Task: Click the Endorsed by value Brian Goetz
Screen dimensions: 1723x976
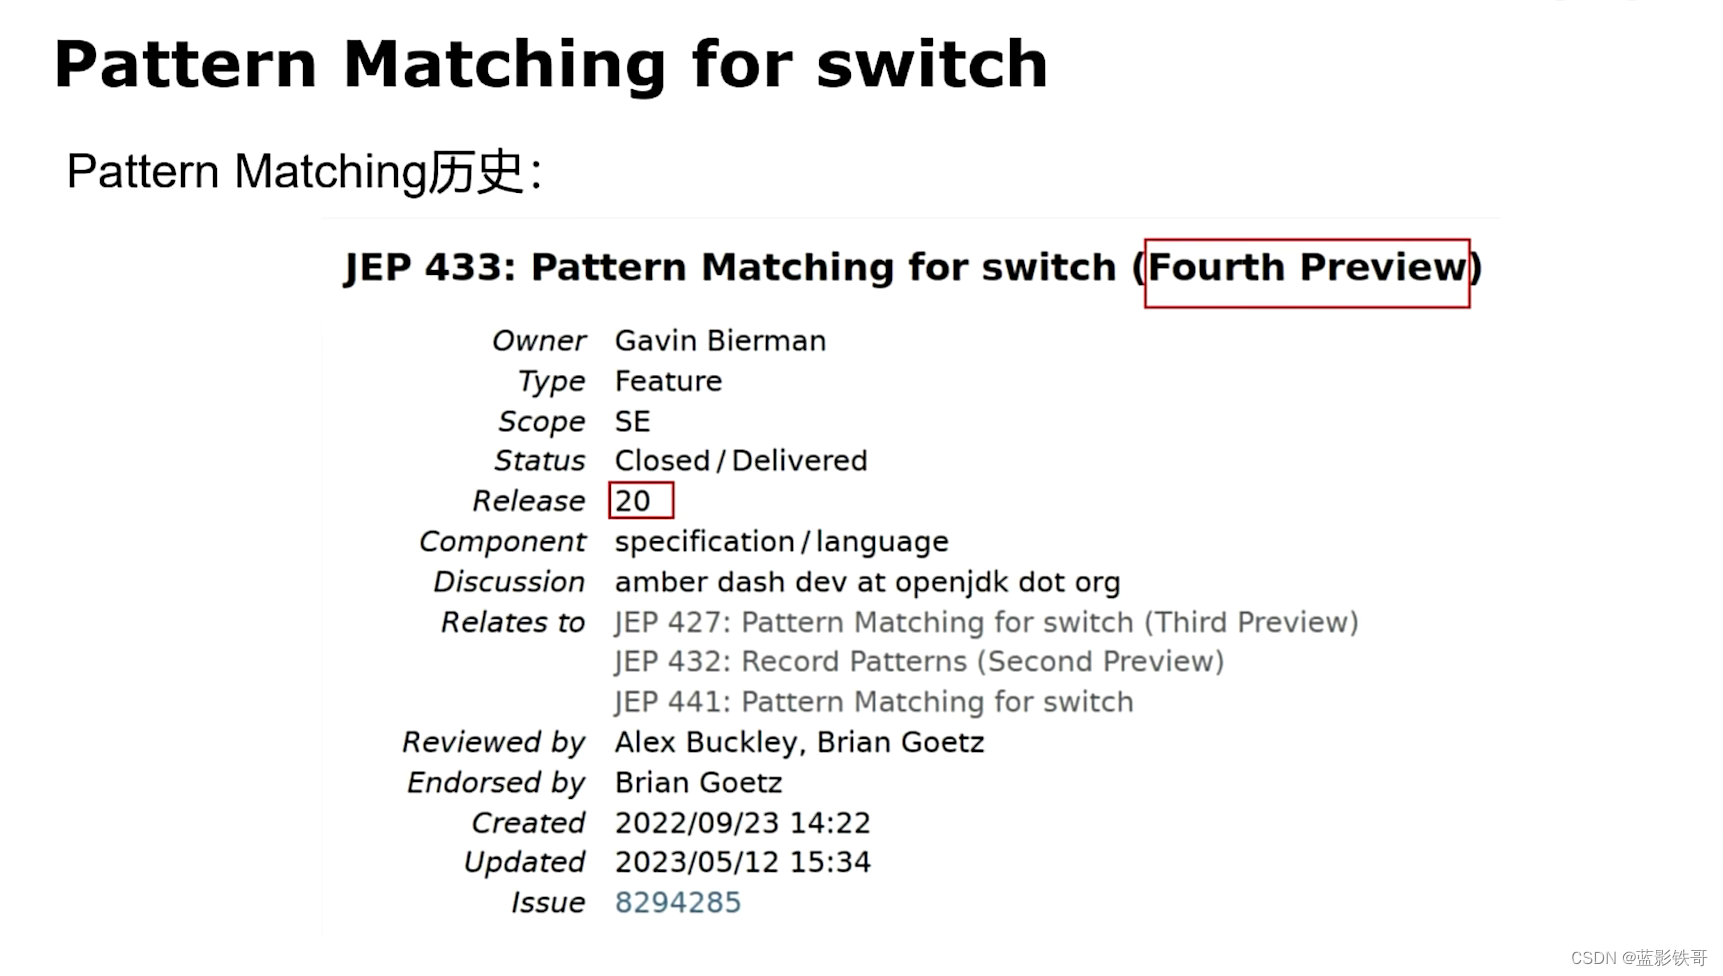Action: [698, 782]
